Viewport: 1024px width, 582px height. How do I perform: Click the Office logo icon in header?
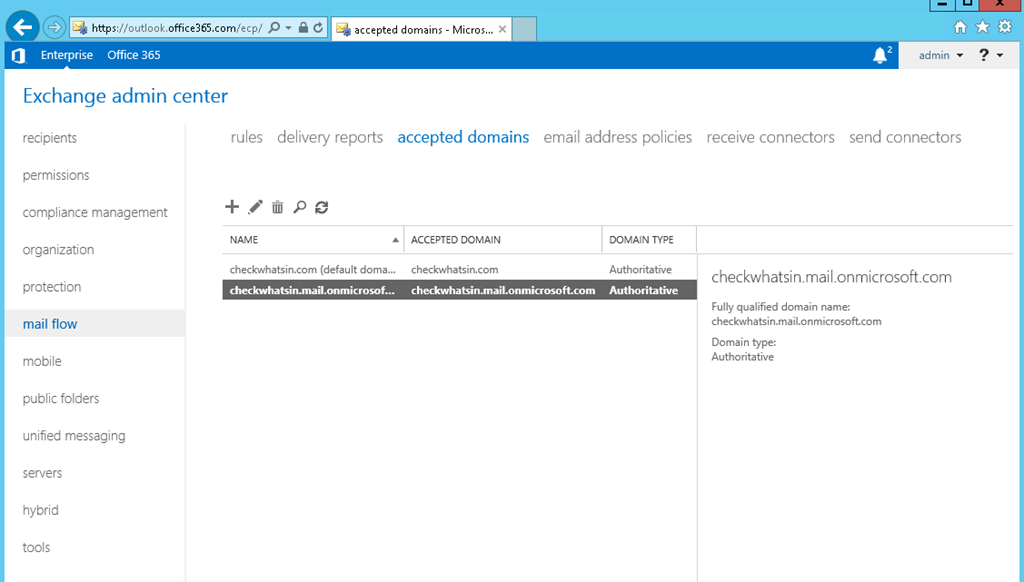pyautogui.click(x=18, y=56)
